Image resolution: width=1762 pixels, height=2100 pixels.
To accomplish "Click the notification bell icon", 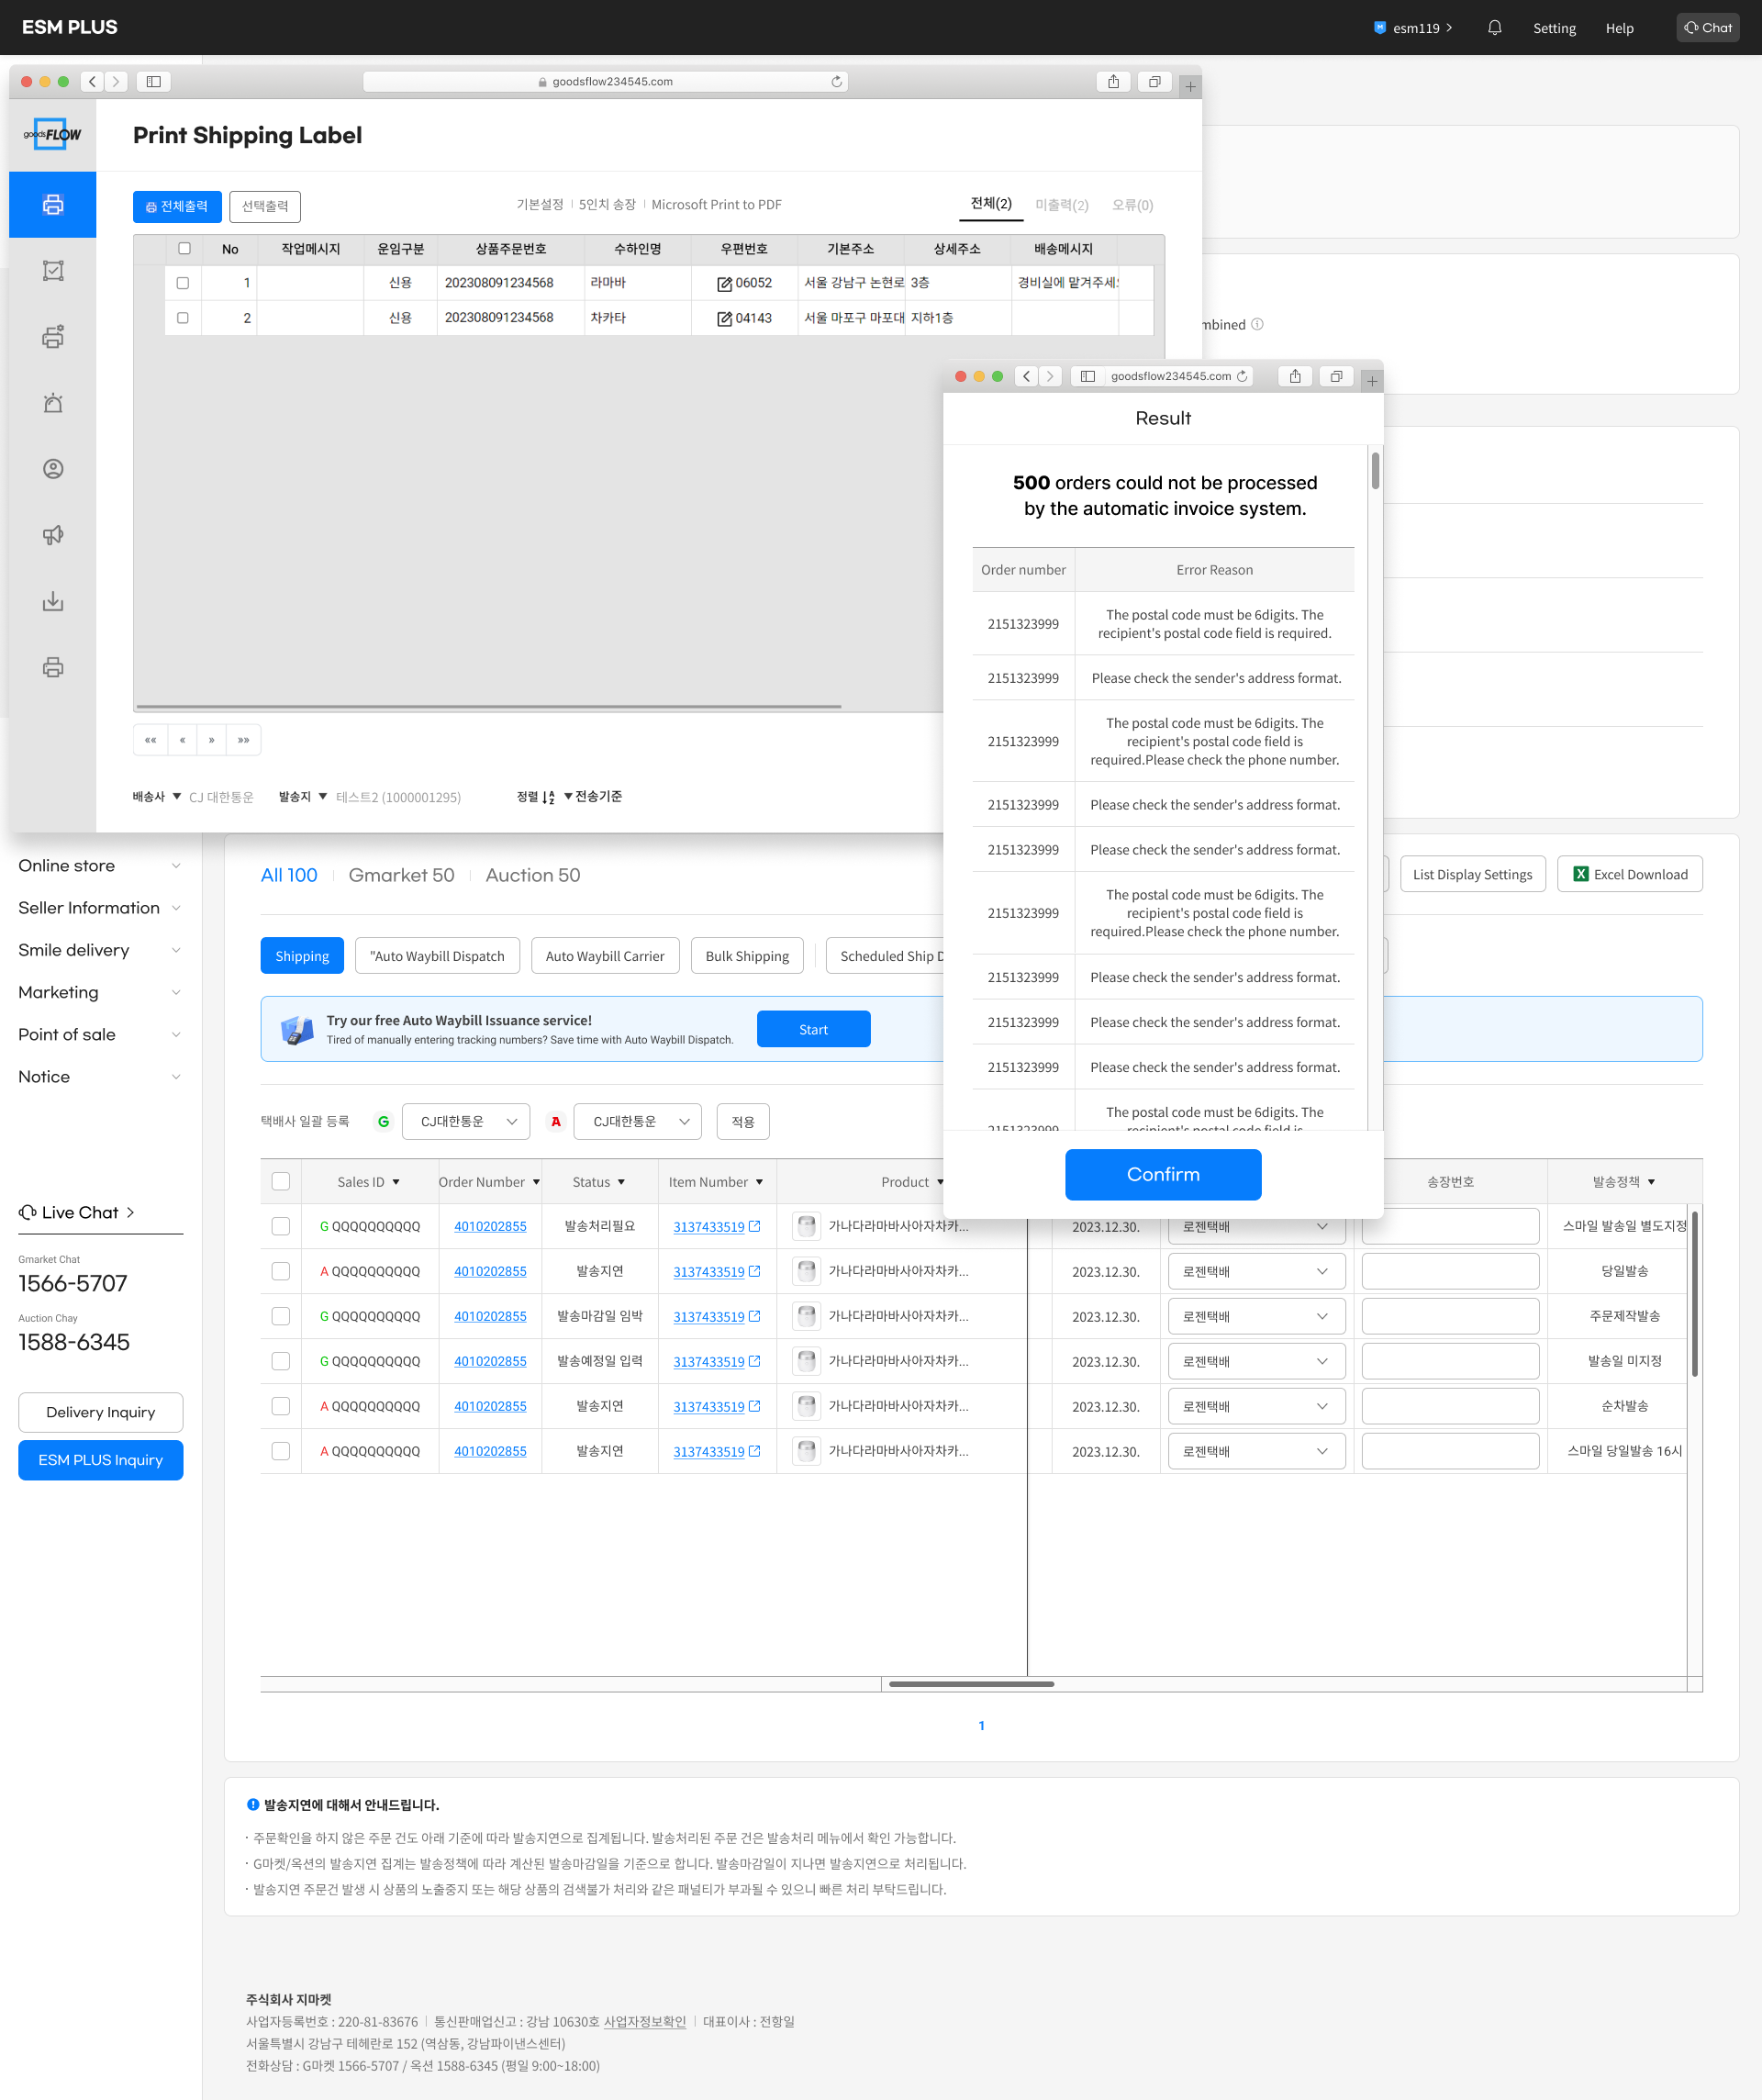I will tap(1494, 28).
